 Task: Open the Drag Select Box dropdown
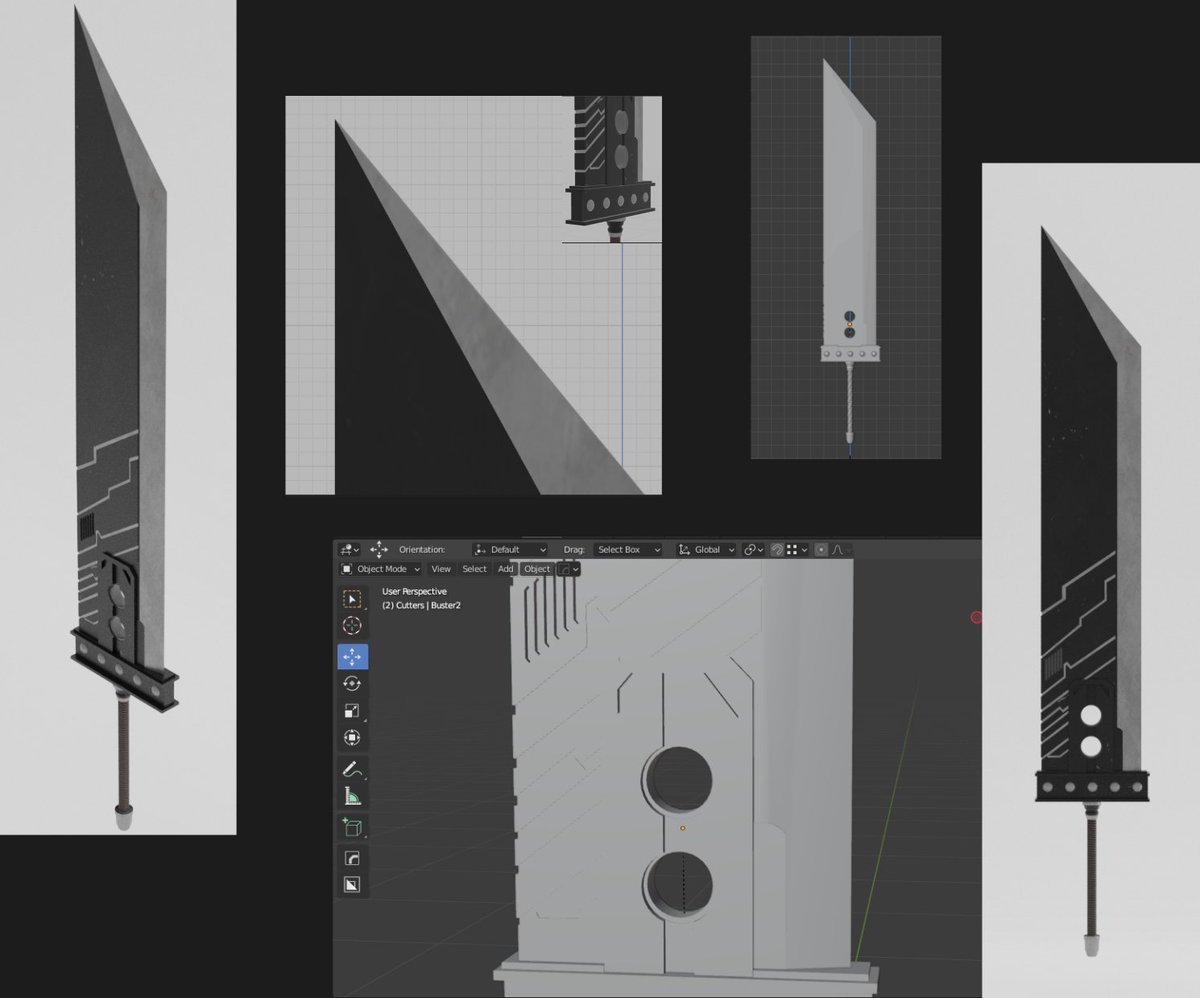(627, 550)
